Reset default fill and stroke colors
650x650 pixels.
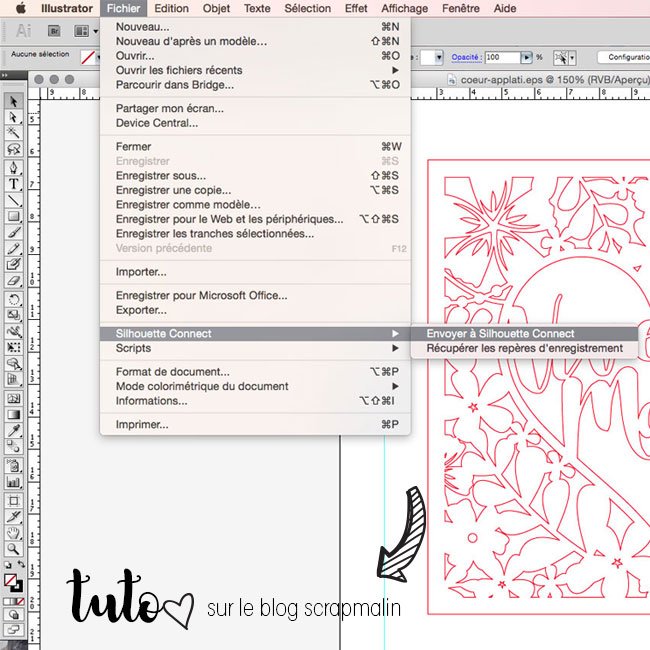7,565
